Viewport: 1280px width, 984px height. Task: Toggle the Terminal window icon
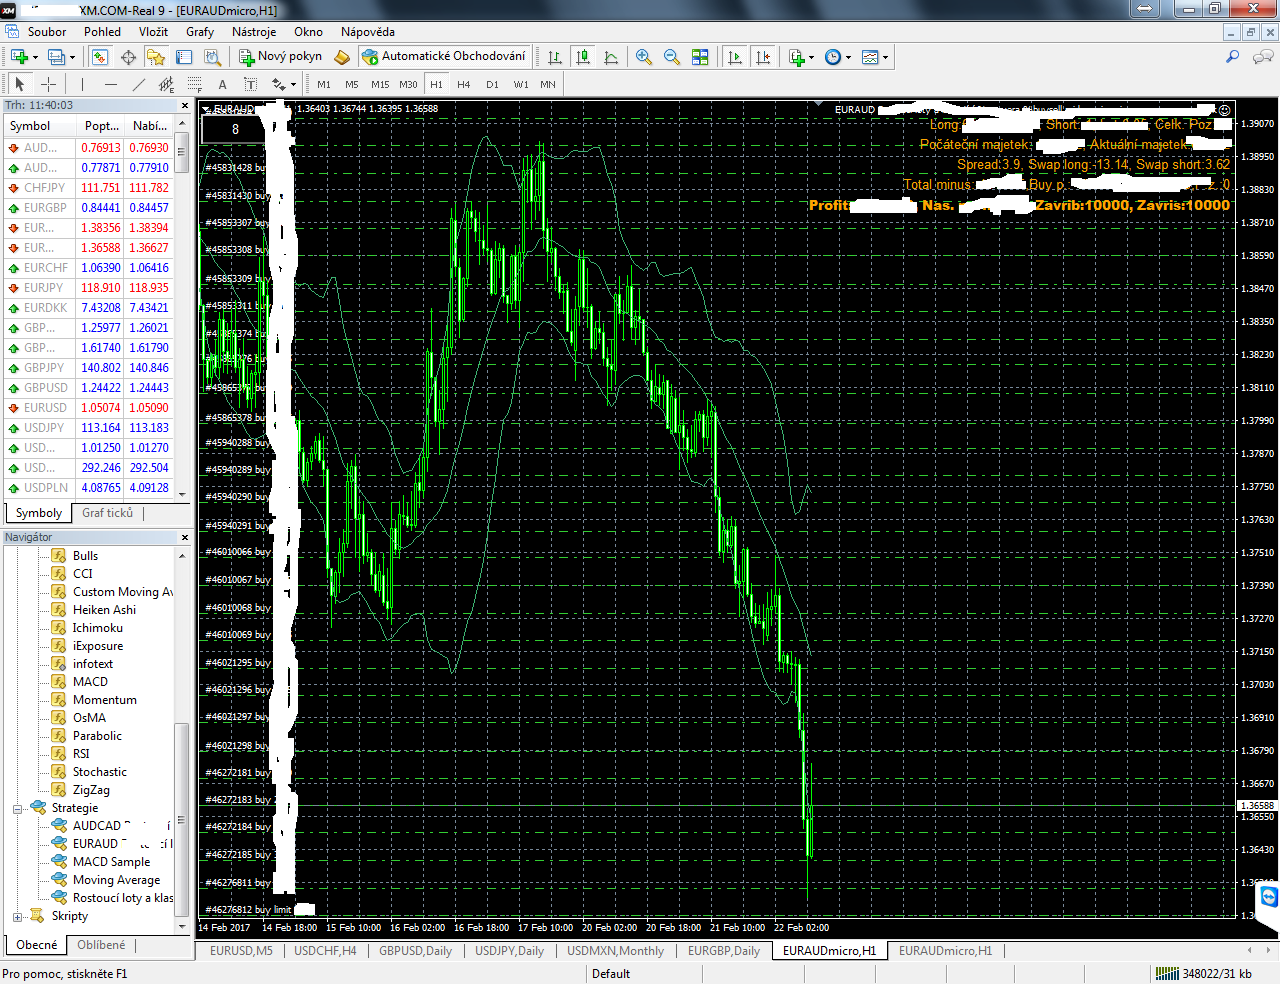point(184,57)
